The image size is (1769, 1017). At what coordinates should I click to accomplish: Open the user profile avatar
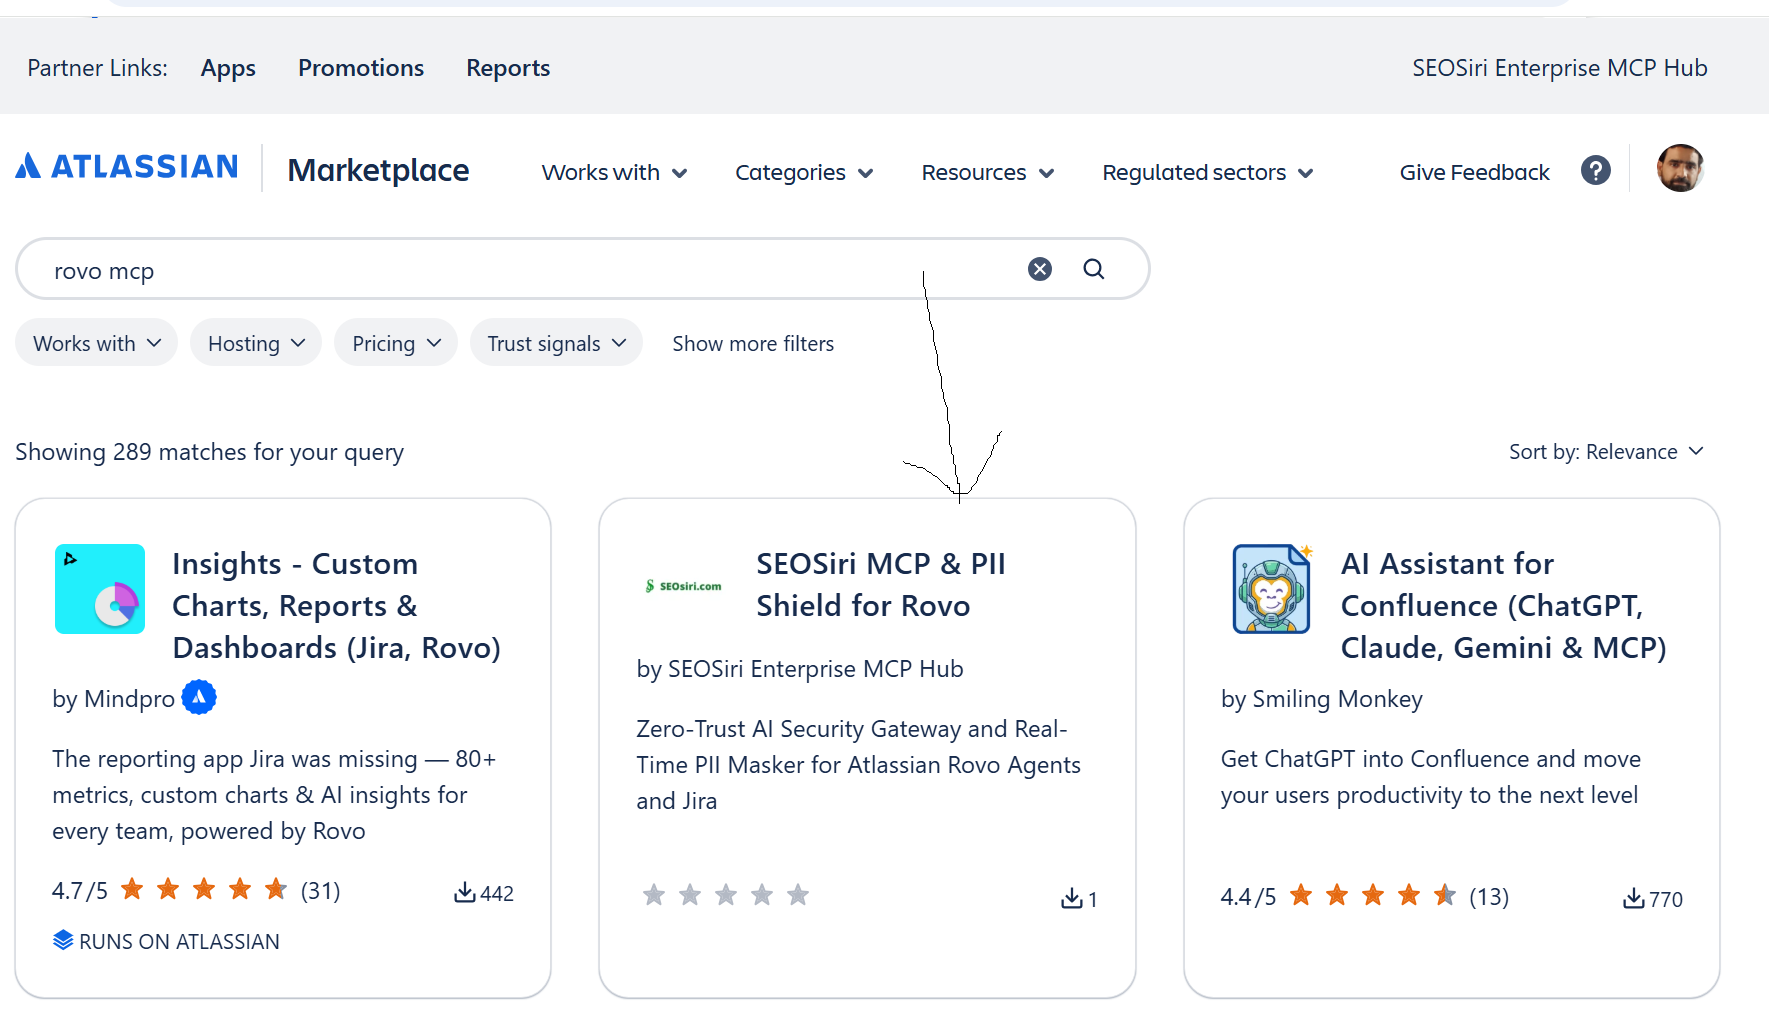coord(1681,168)
